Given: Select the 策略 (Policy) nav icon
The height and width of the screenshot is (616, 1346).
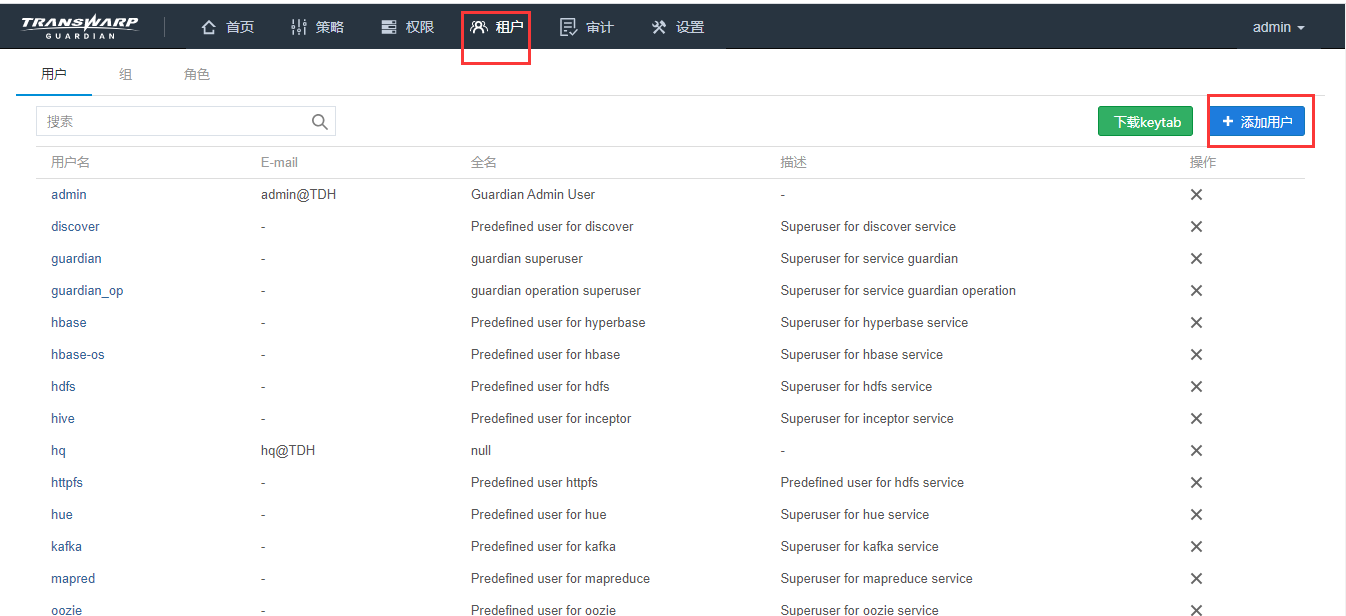Looking at the screenshot, I should [299, 27].
